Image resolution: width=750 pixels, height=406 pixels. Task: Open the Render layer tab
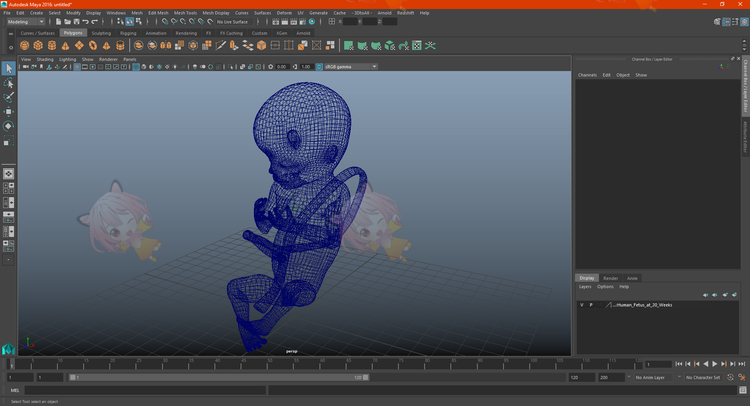610,278
